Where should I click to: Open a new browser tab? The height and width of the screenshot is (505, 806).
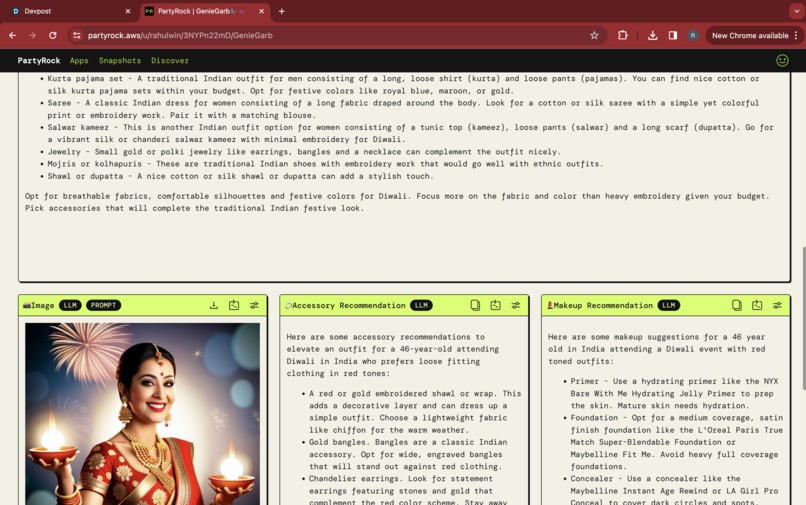282,11
